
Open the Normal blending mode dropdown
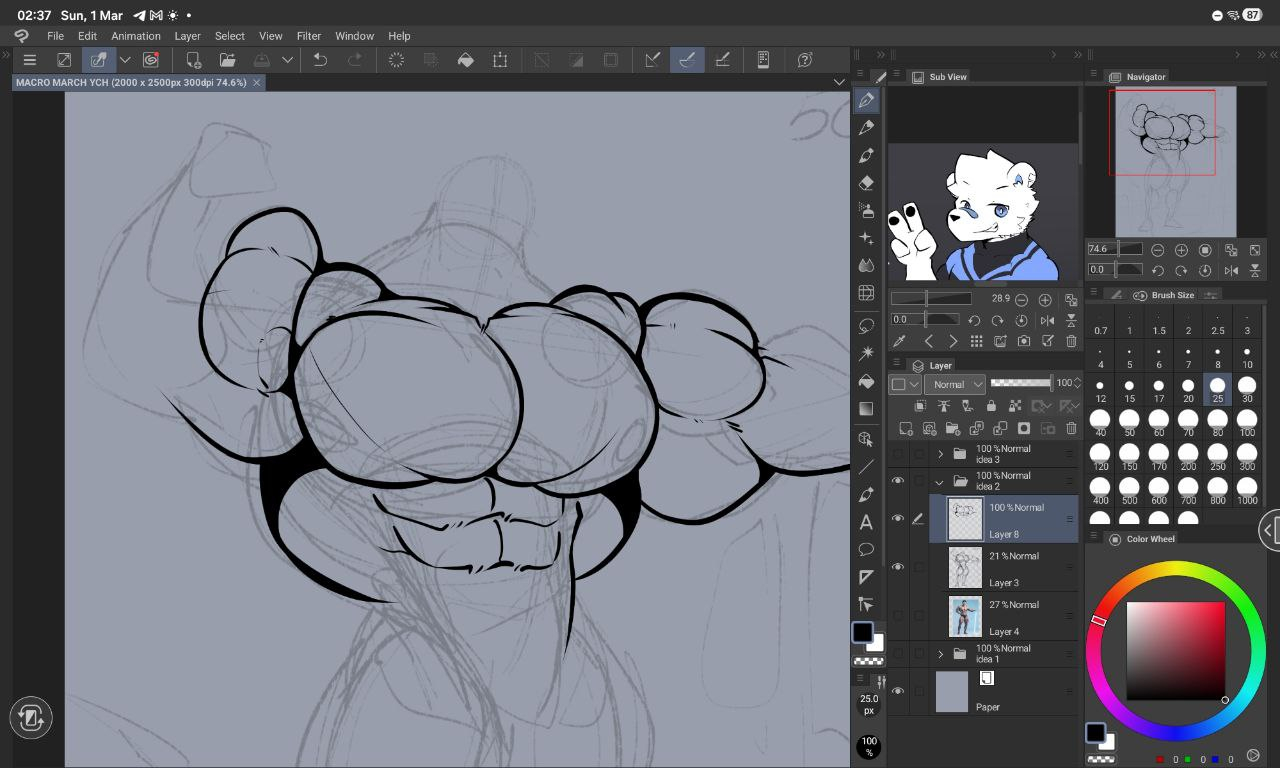[x=955, y=384]
